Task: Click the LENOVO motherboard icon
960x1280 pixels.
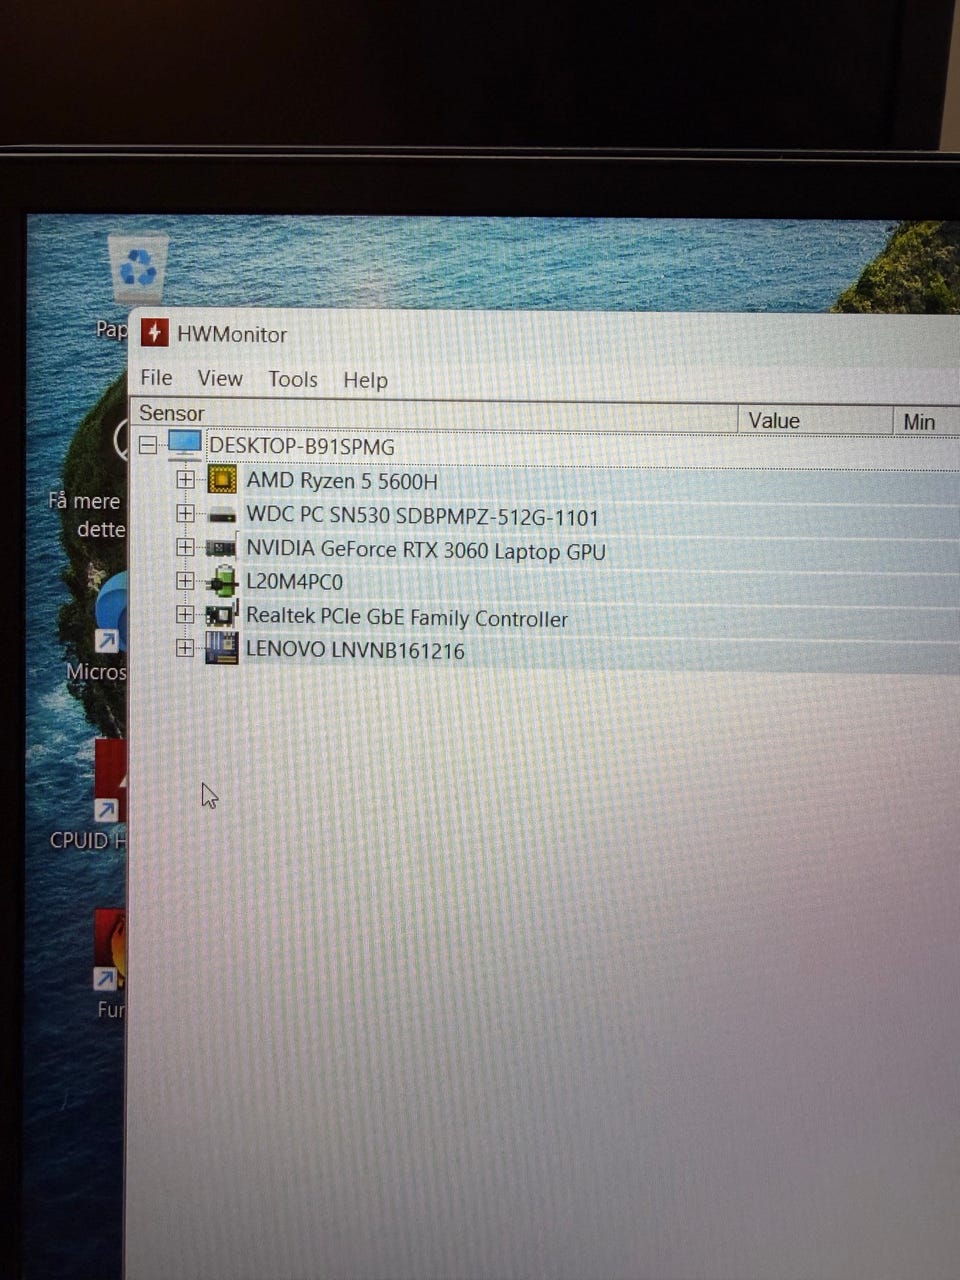Action: [221, 648]
